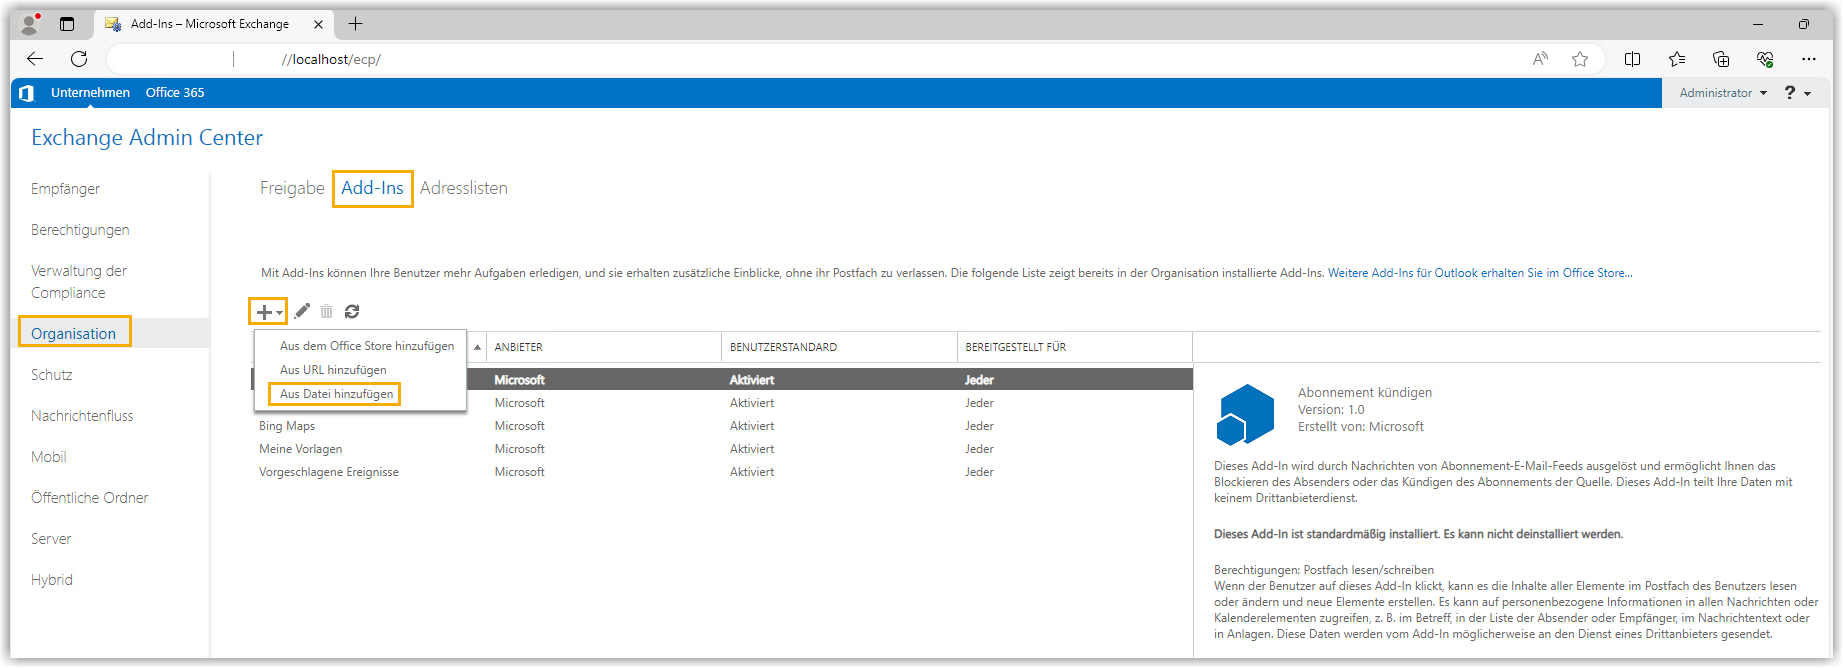The height and width of the screenshot is (668, 1843).
Task: Open Berechtigungen in the sidebar
Action: click(x=80, y=230)
